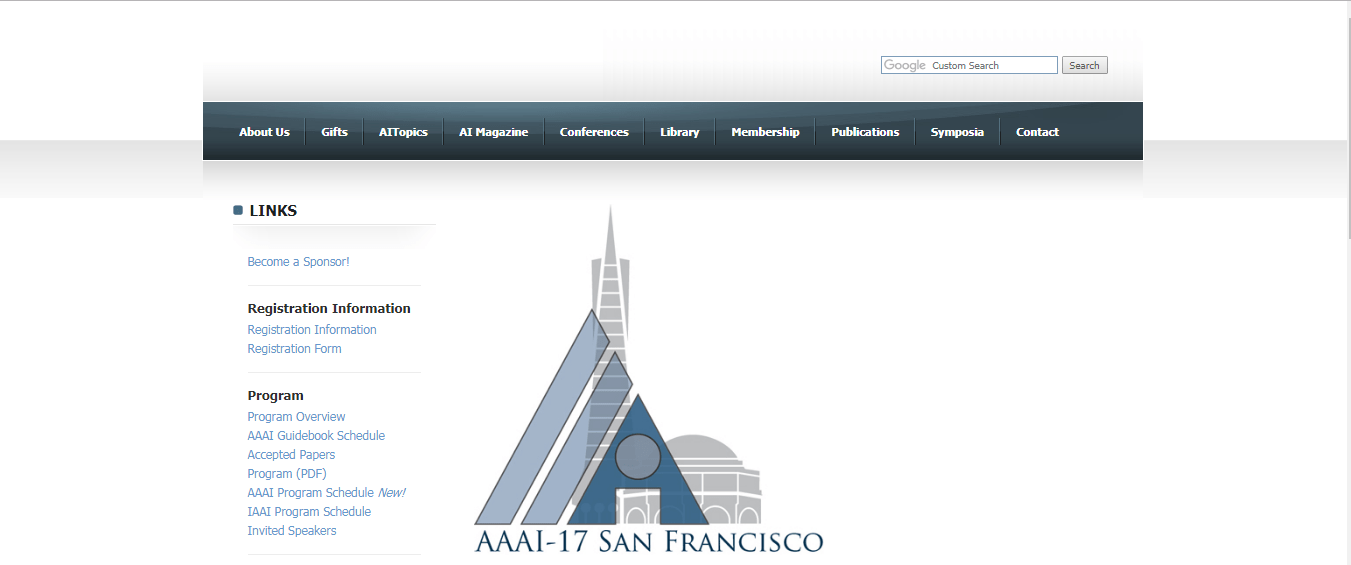Screen dimensions: 1351x565
Task: Click the LINKS sidebar heading
Action: [x=273, y=210]
